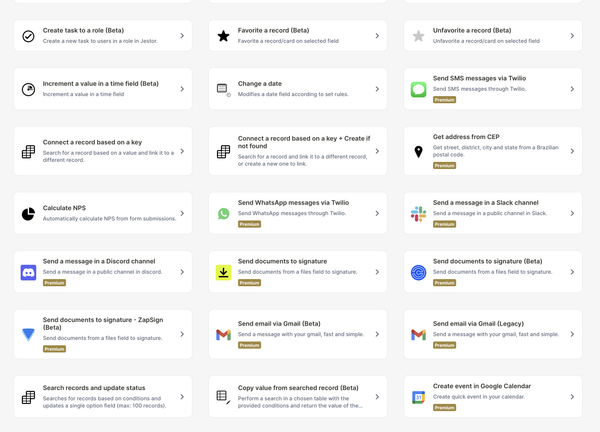This screenshot has height=432, width=600.
Task: Expand arrow on Search records and update status
Action: pyautogui.click(x=182, y=396)
